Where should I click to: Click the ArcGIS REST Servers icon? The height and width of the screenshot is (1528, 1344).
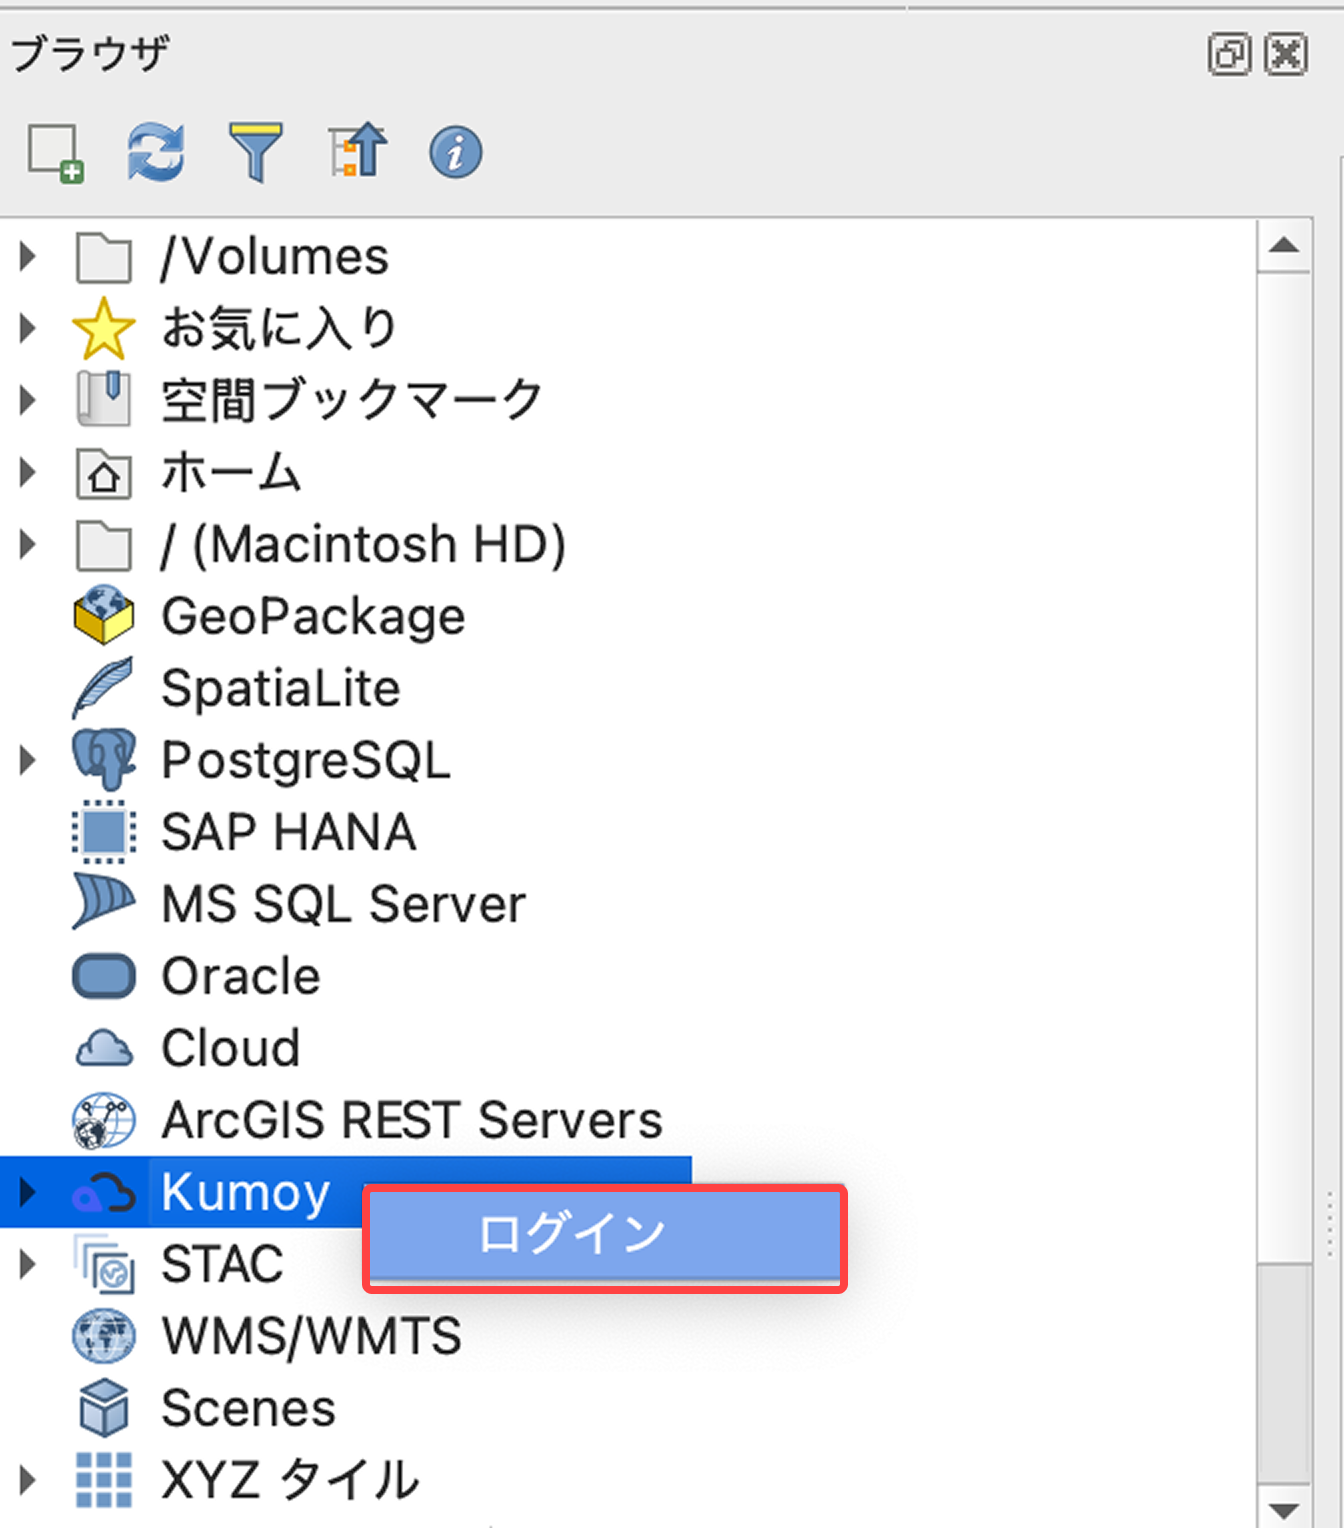point(103,1120)
